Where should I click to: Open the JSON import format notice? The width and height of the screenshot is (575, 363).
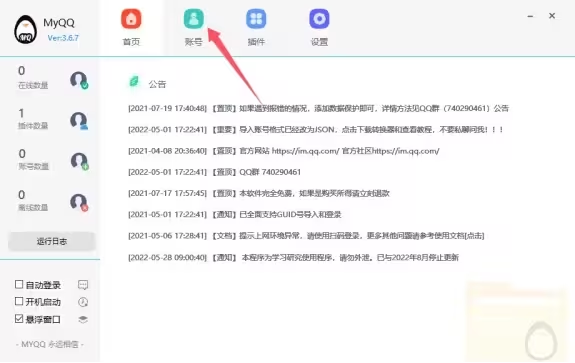(316, 130)
